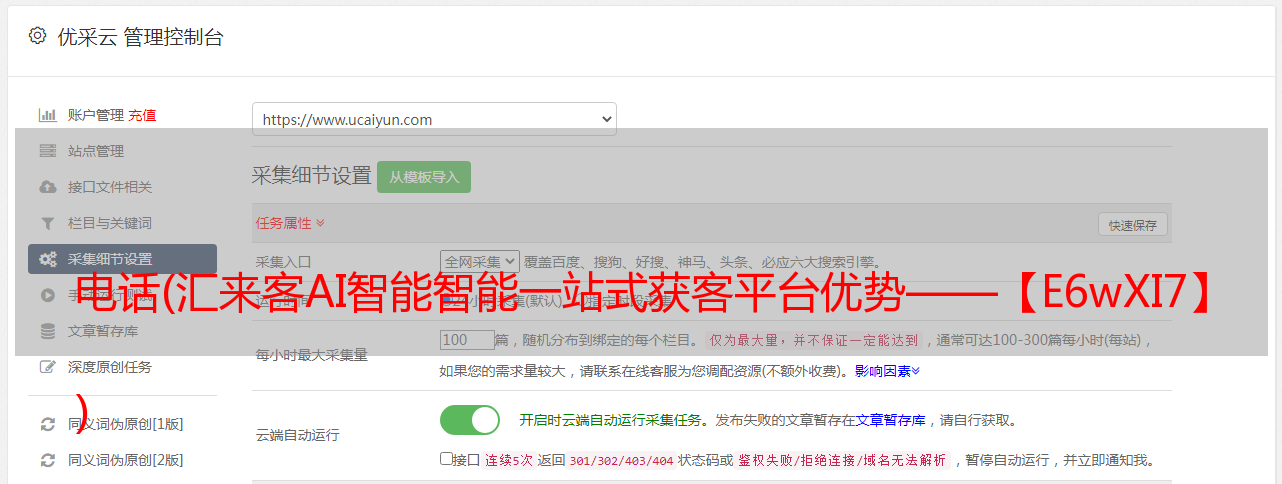Click the 每小时最大采集量 label
1282x484 pixels.
(x=312, y=355)
